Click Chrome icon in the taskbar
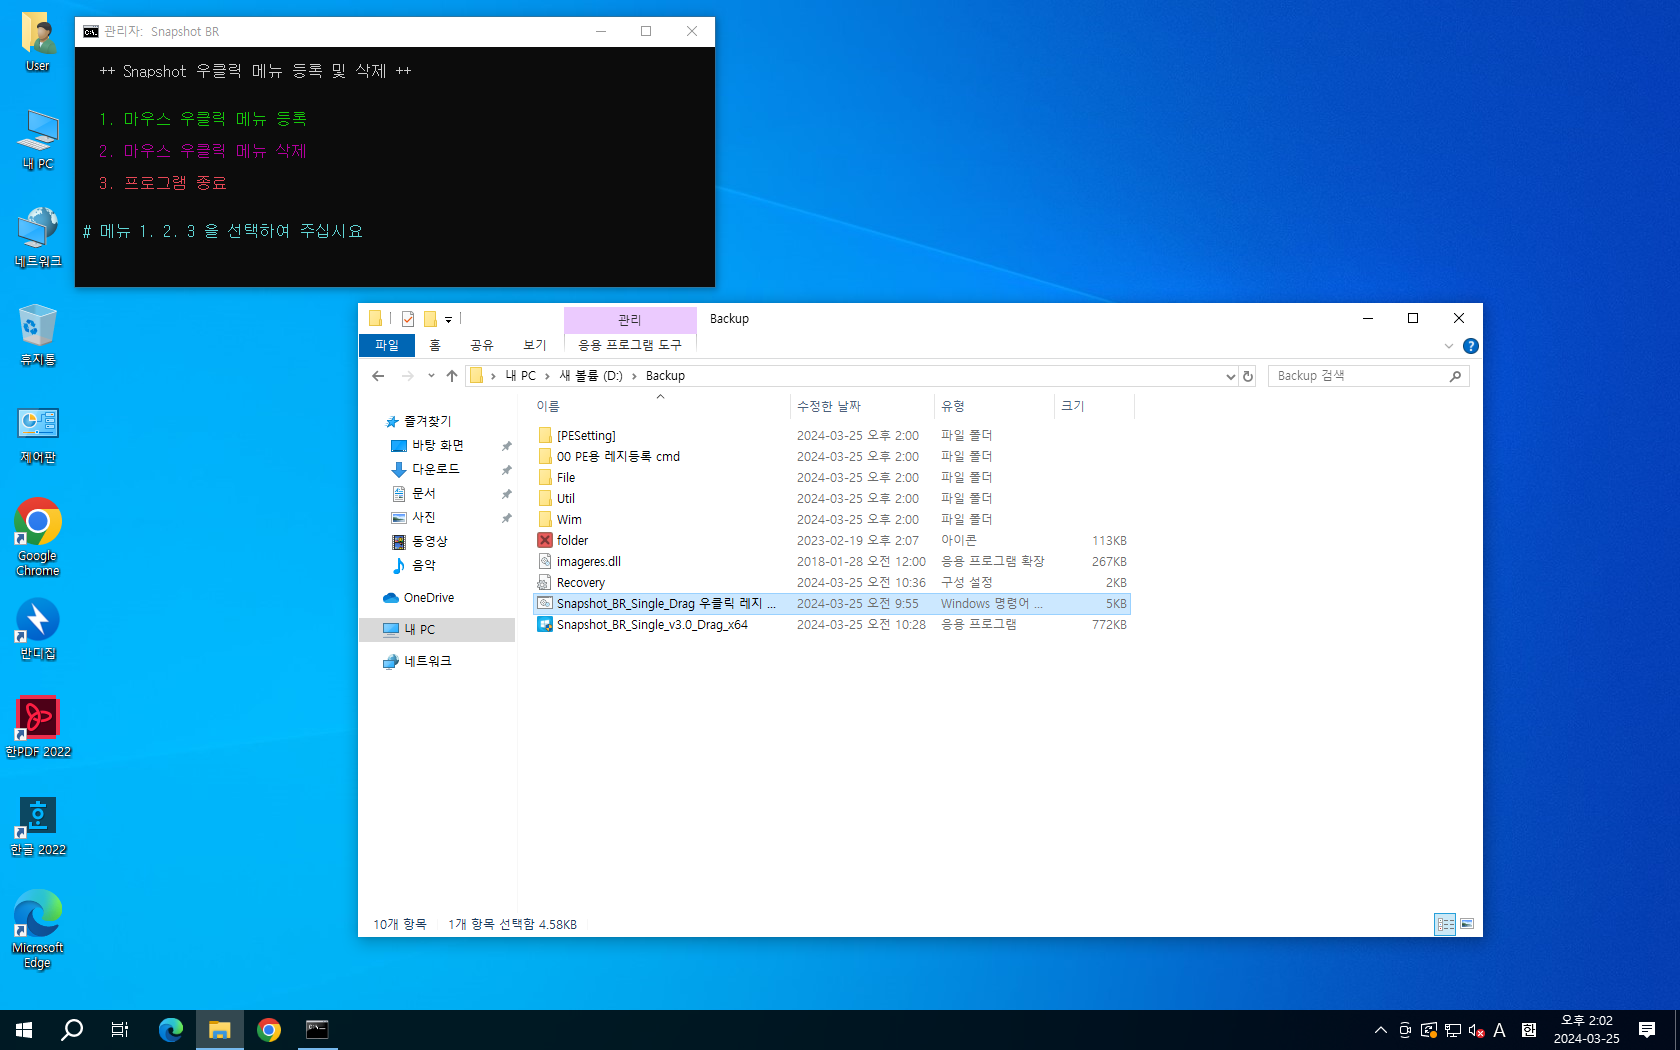The width and height of the screenshot is (1680, 1050). (x=269, y=1030)
